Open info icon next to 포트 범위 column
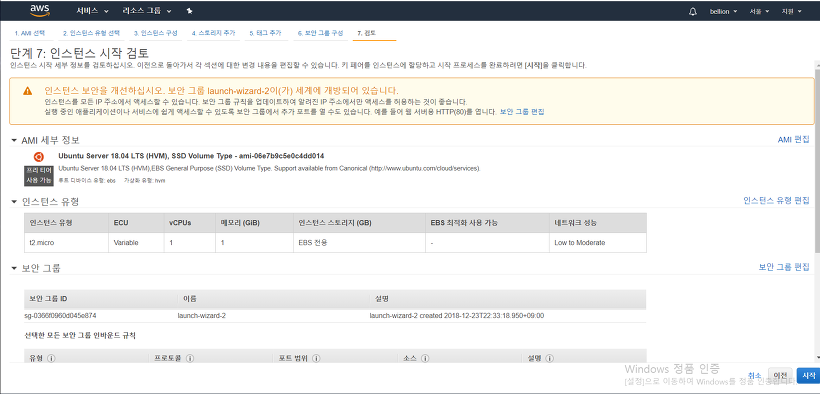Viewport: 820px width, 394px height. click(316, 358)
